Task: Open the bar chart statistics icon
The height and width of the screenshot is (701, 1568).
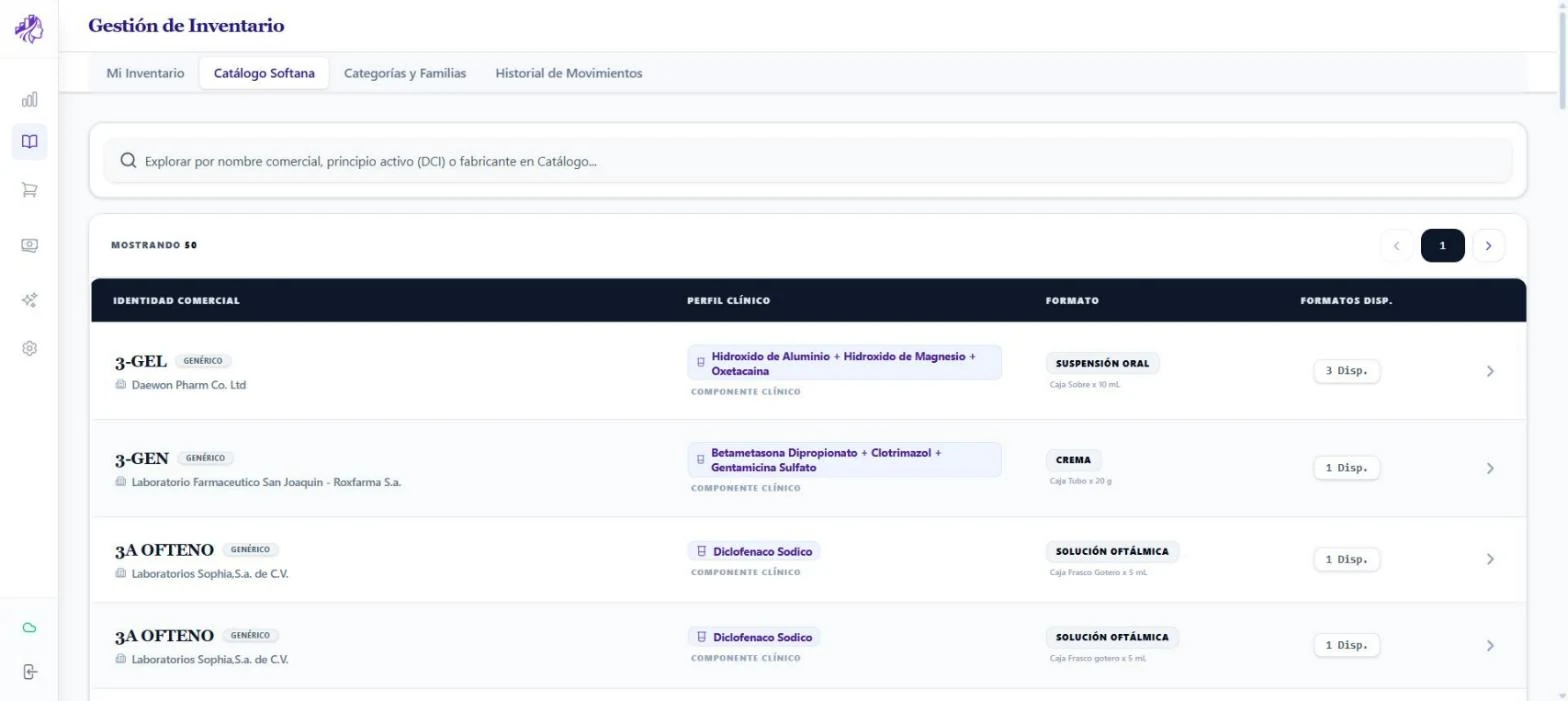Action: (29, 99)
